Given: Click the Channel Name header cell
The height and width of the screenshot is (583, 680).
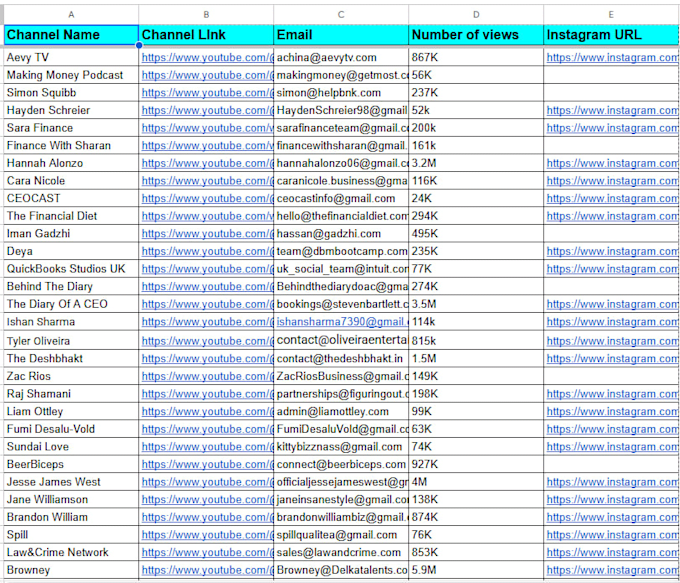Looking at the screenshot, I should pos(71,35).
